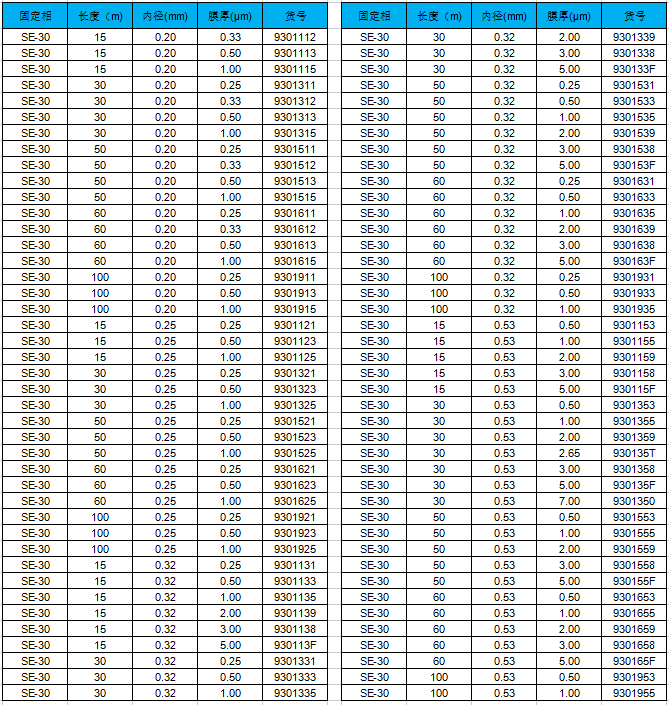Click item number 9301335 cell

[x=294, y=693]
